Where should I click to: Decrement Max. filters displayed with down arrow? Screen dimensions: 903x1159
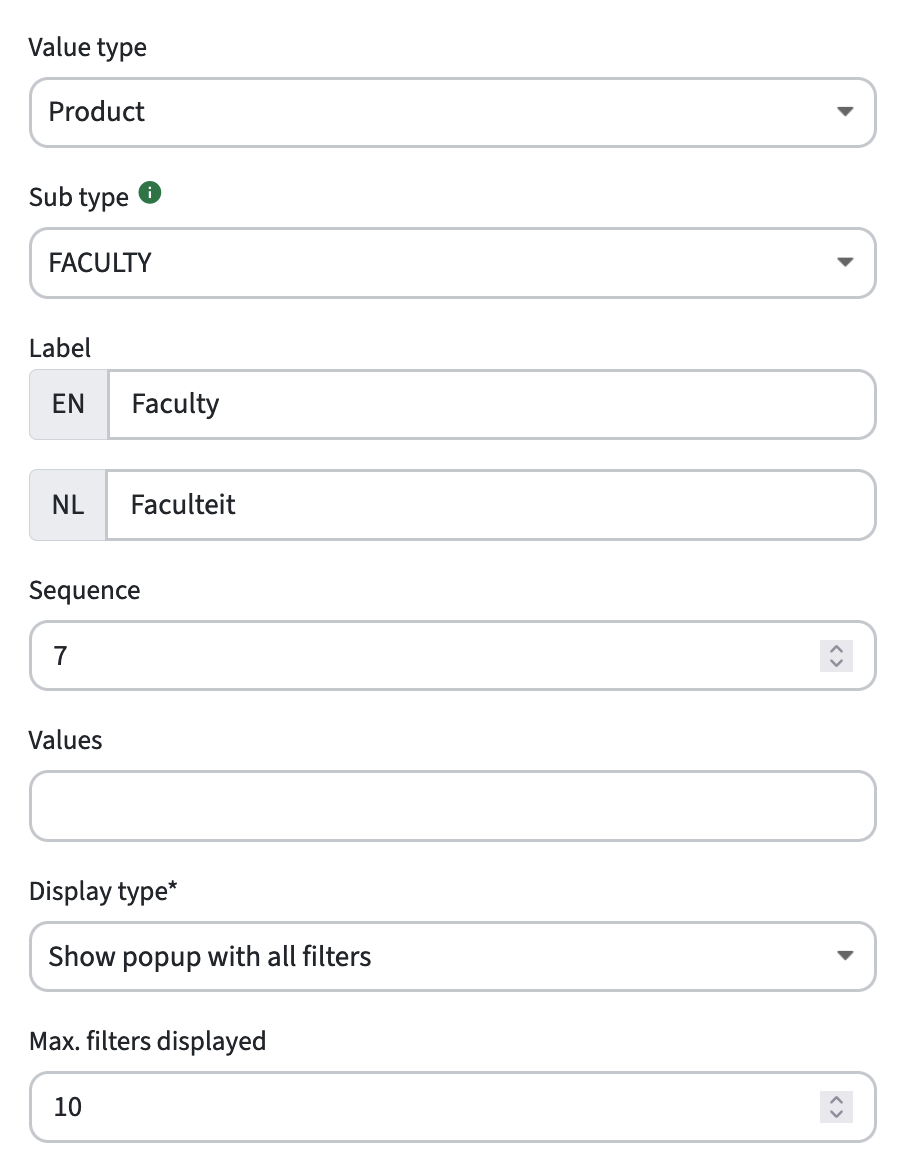pyautogui.click(x=836, y=1115)
